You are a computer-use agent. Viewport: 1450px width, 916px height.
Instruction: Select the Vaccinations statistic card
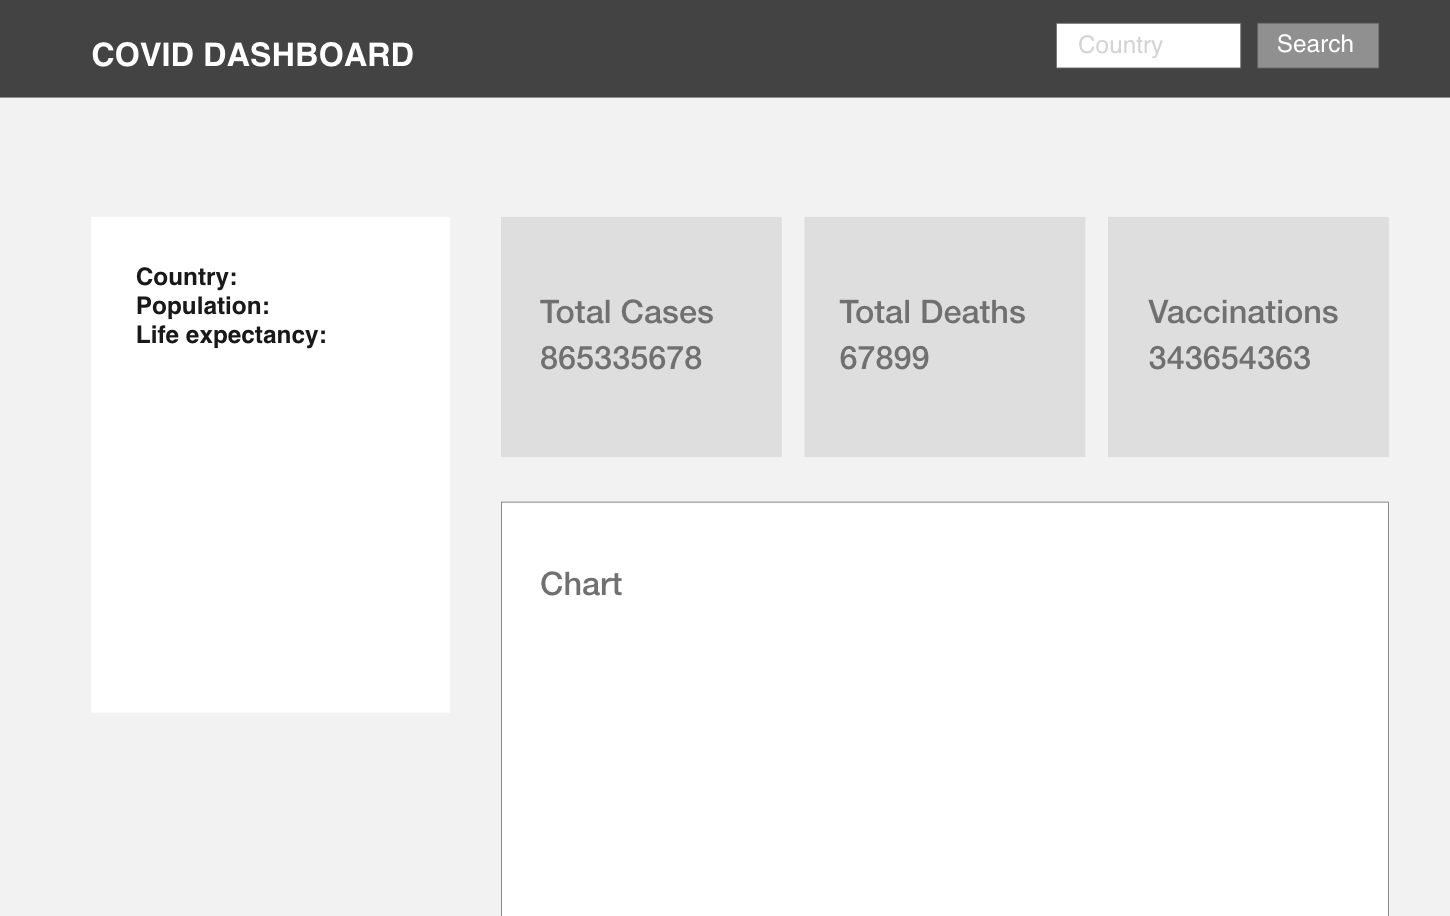point(1247,336)
